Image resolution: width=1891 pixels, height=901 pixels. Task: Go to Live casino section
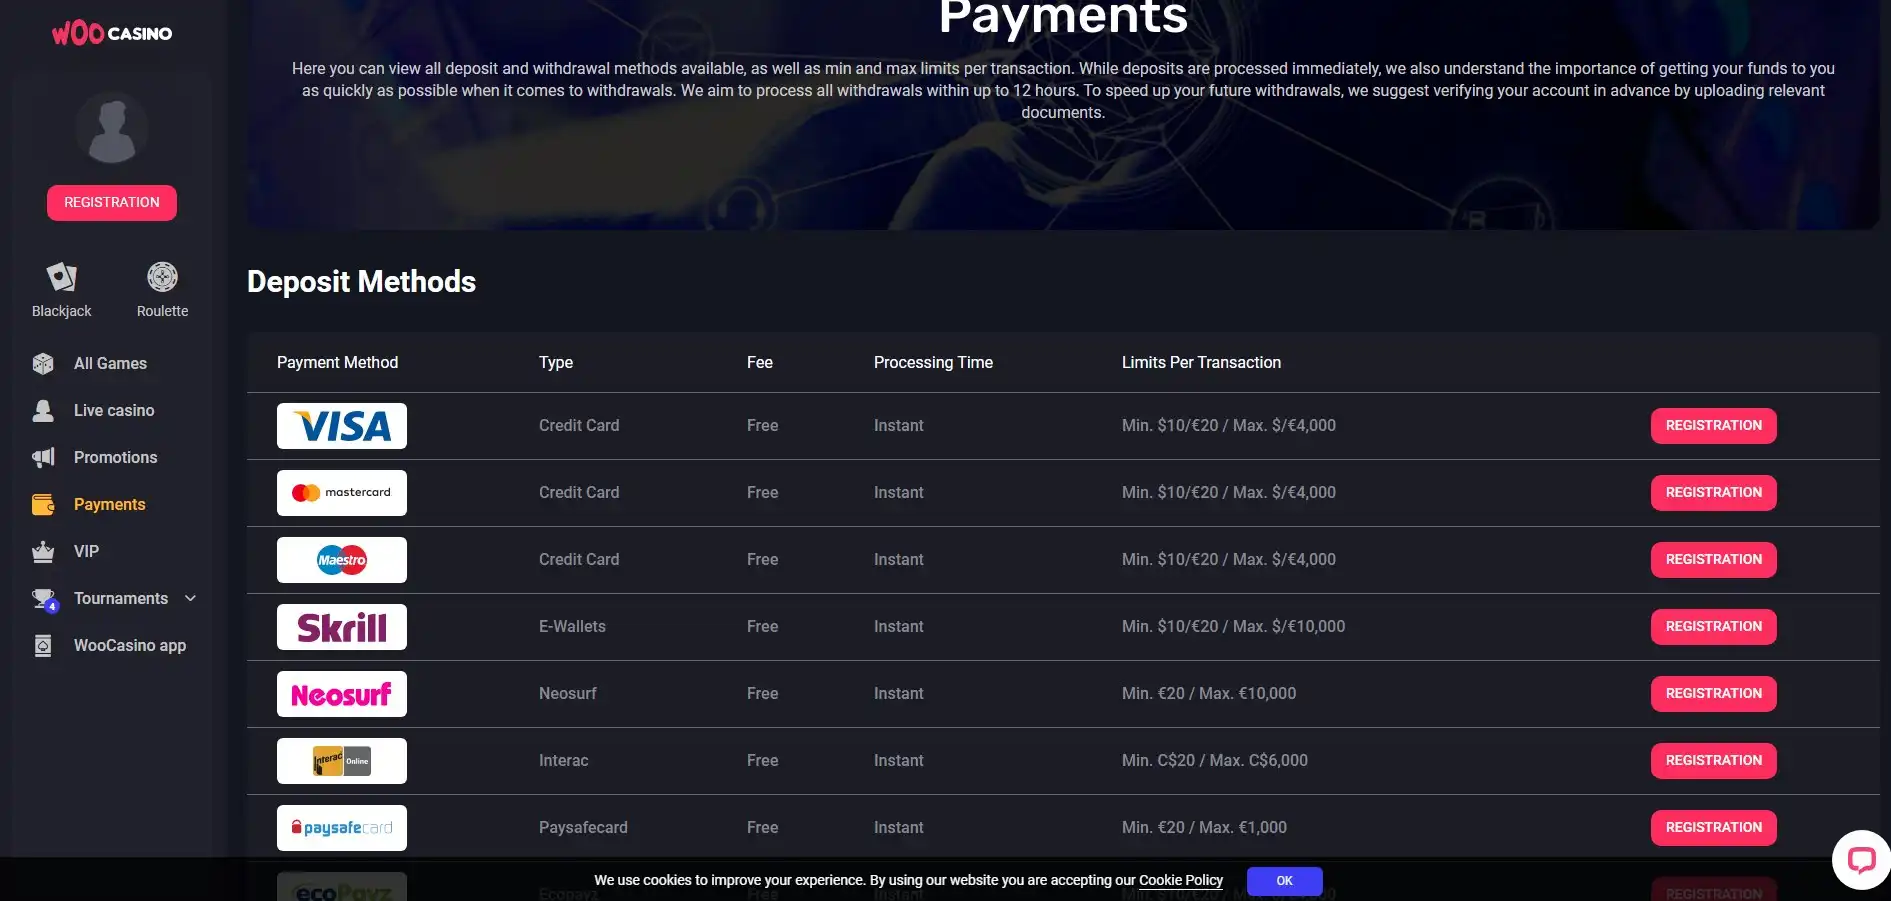point(114,411)
